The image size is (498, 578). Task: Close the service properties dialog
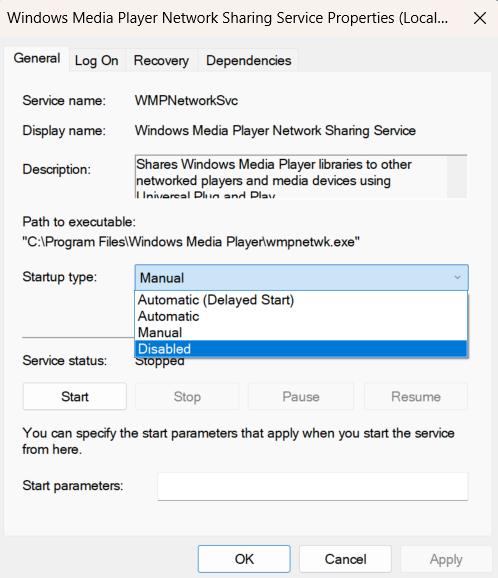click(x=480, y=18)
